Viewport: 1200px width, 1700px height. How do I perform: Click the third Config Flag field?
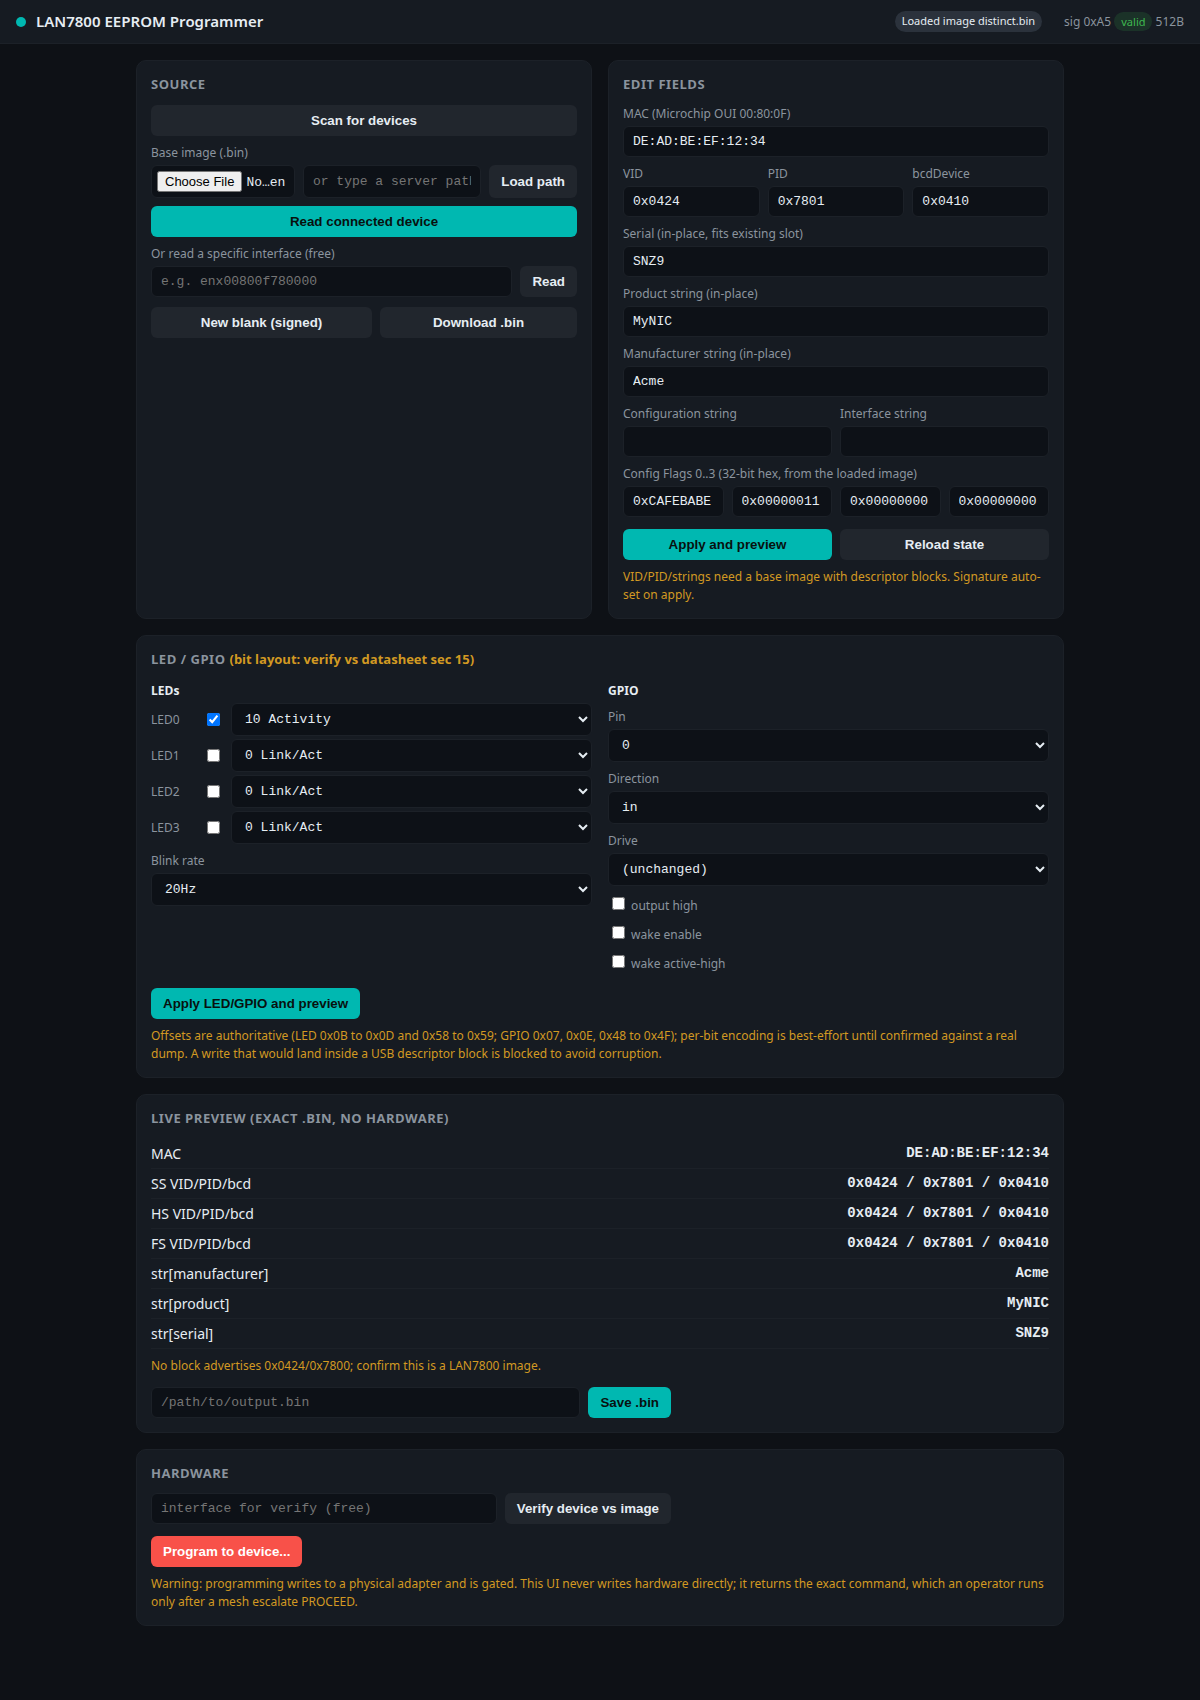click(890, 501)
